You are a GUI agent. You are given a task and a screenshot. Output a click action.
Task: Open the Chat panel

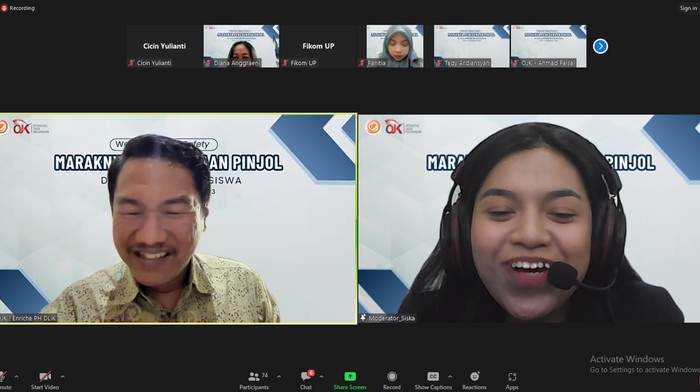[x=306, y=380]
